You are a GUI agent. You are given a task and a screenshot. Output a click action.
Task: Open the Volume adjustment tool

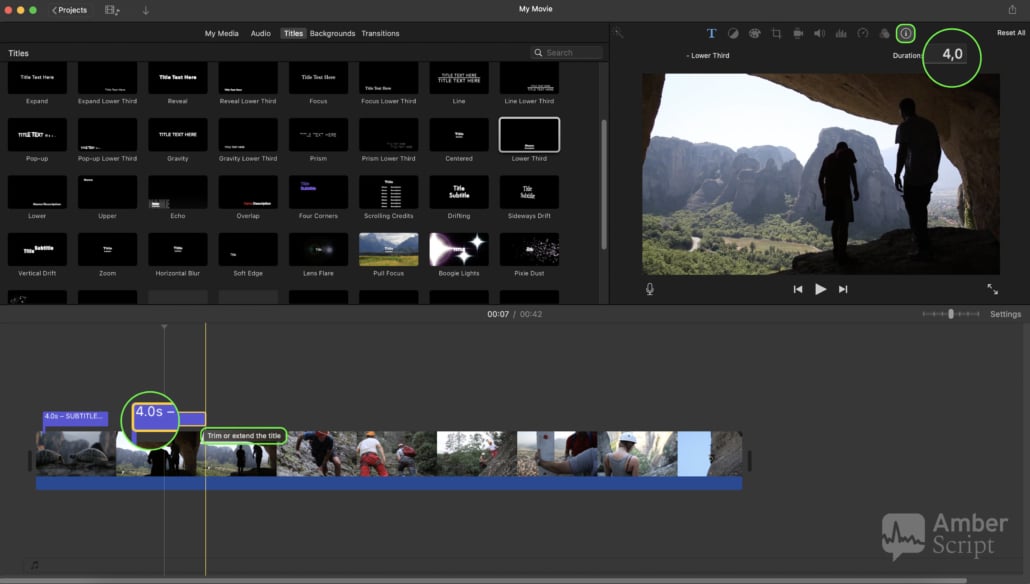819,33
